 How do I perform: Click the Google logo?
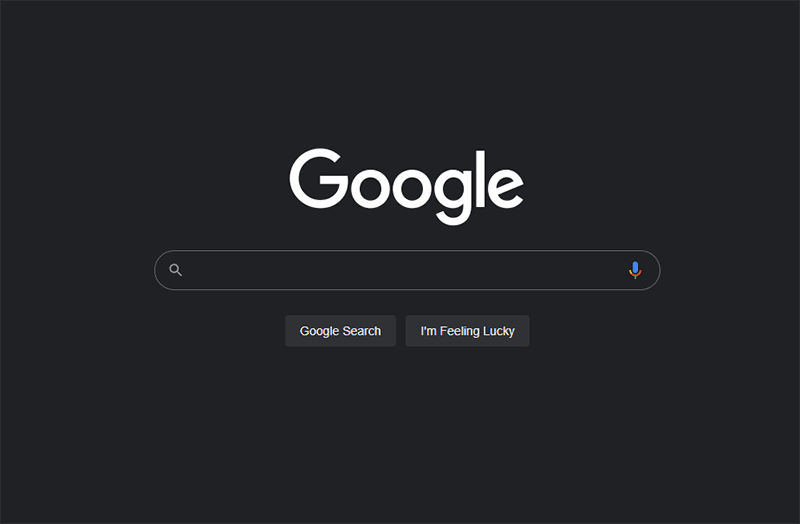pos(407,187)
